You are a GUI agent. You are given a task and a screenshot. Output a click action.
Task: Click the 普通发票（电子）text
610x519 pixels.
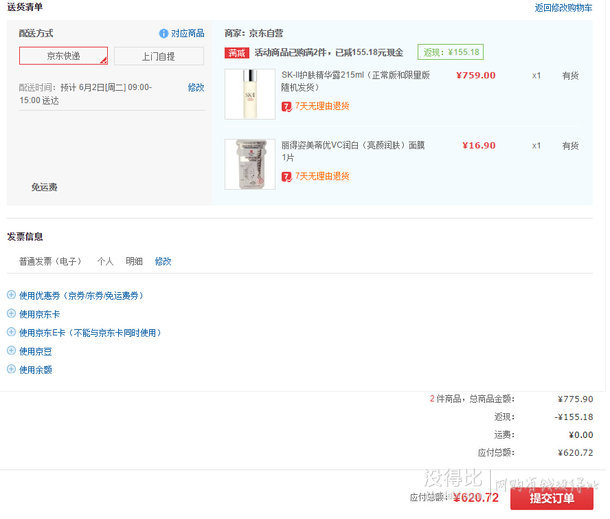[x=50, y=261]
